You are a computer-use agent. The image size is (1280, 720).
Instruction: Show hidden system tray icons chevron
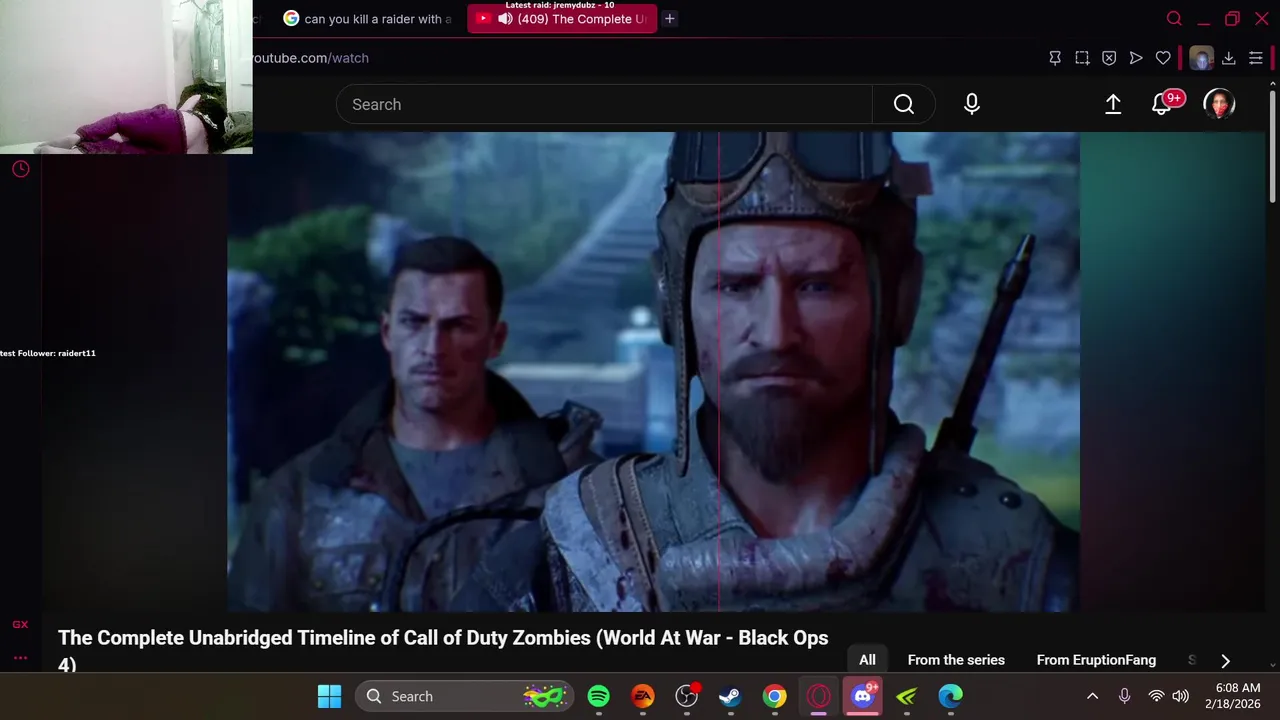click(1092, 696)
